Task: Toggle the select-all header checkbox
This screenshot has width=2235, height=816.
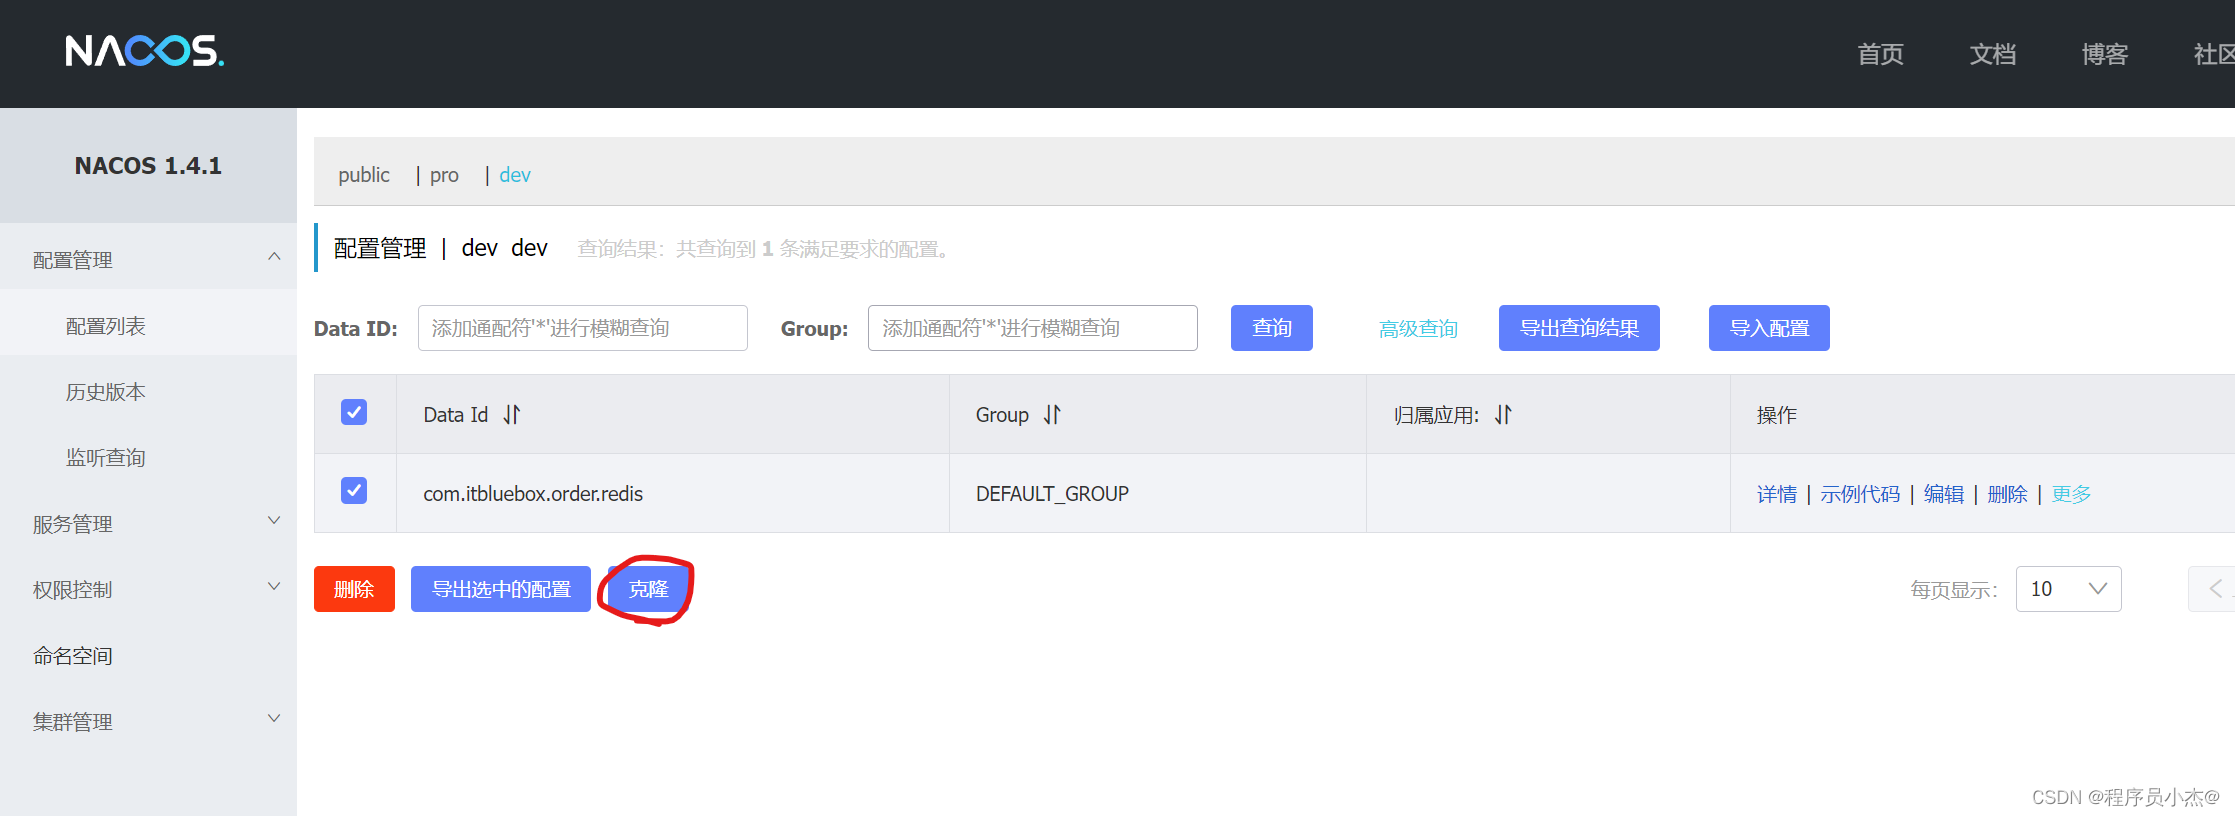Action: click(x=354, y=412)
